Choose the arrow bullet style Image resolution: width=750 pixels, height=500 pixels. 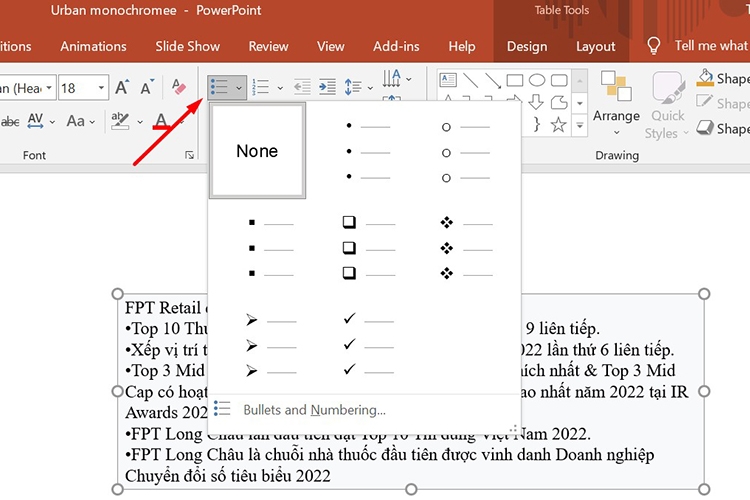(x=271, y=345)
